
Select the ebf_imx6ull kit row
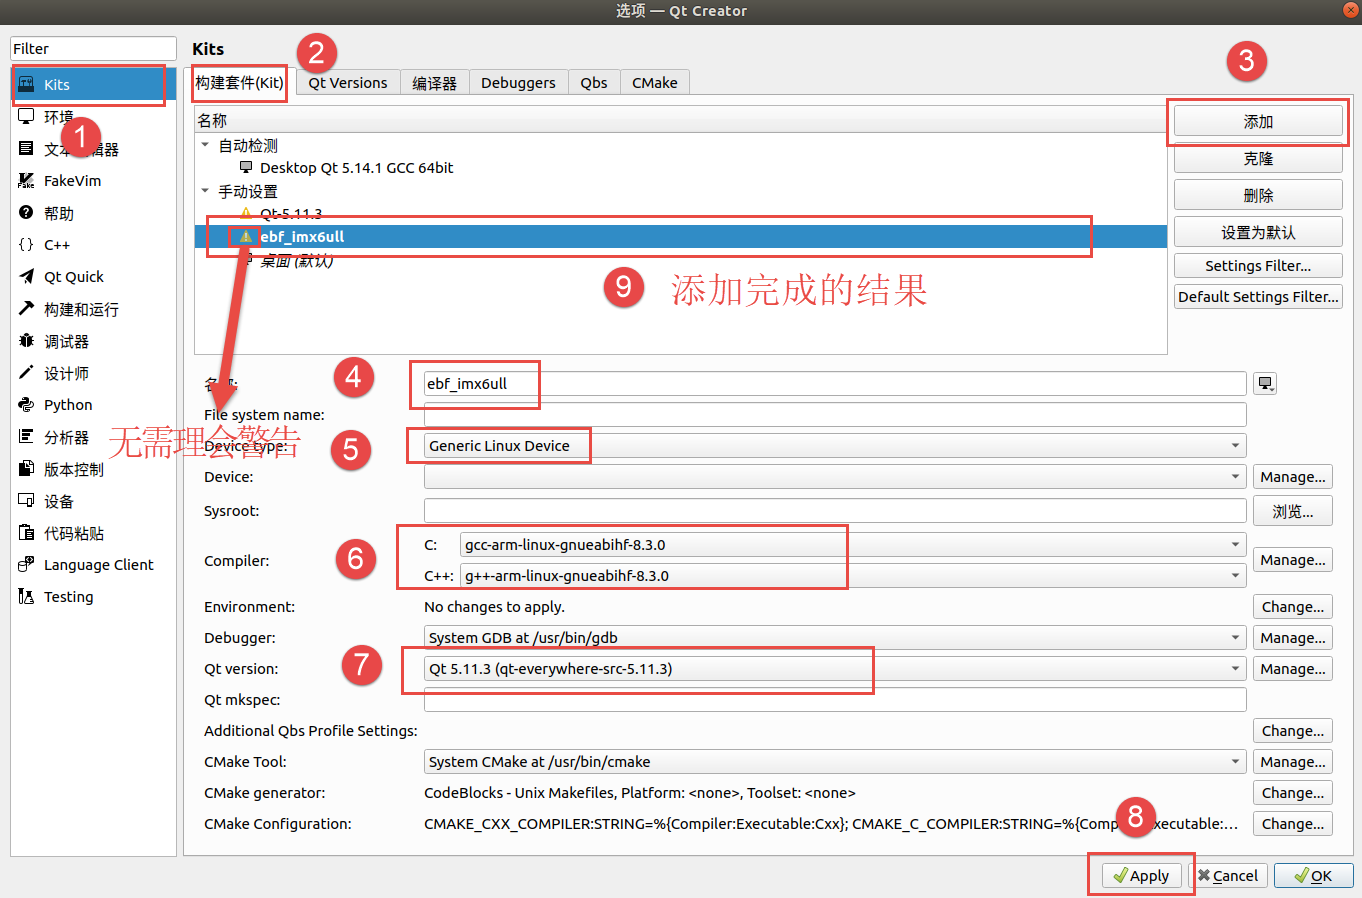pyautogui.click(x=681, y=237)
